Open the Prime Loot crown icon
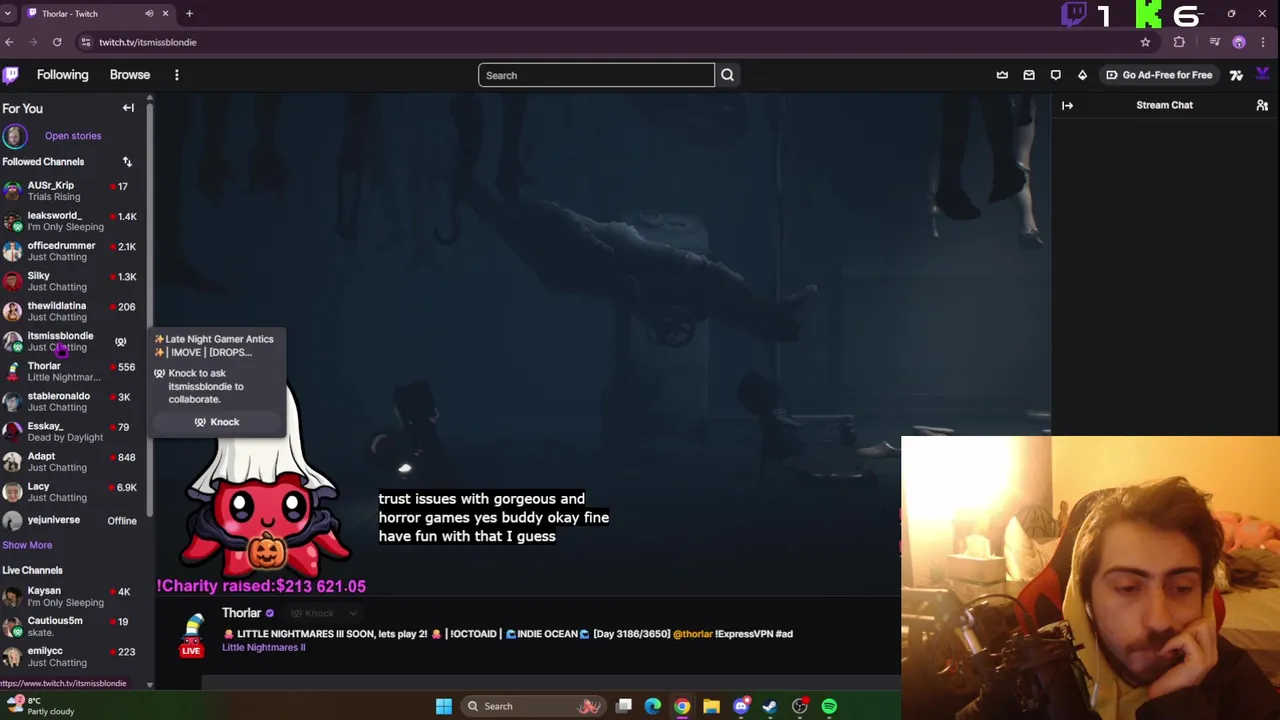1280x720 pixels. click(x=1002, y=75)
